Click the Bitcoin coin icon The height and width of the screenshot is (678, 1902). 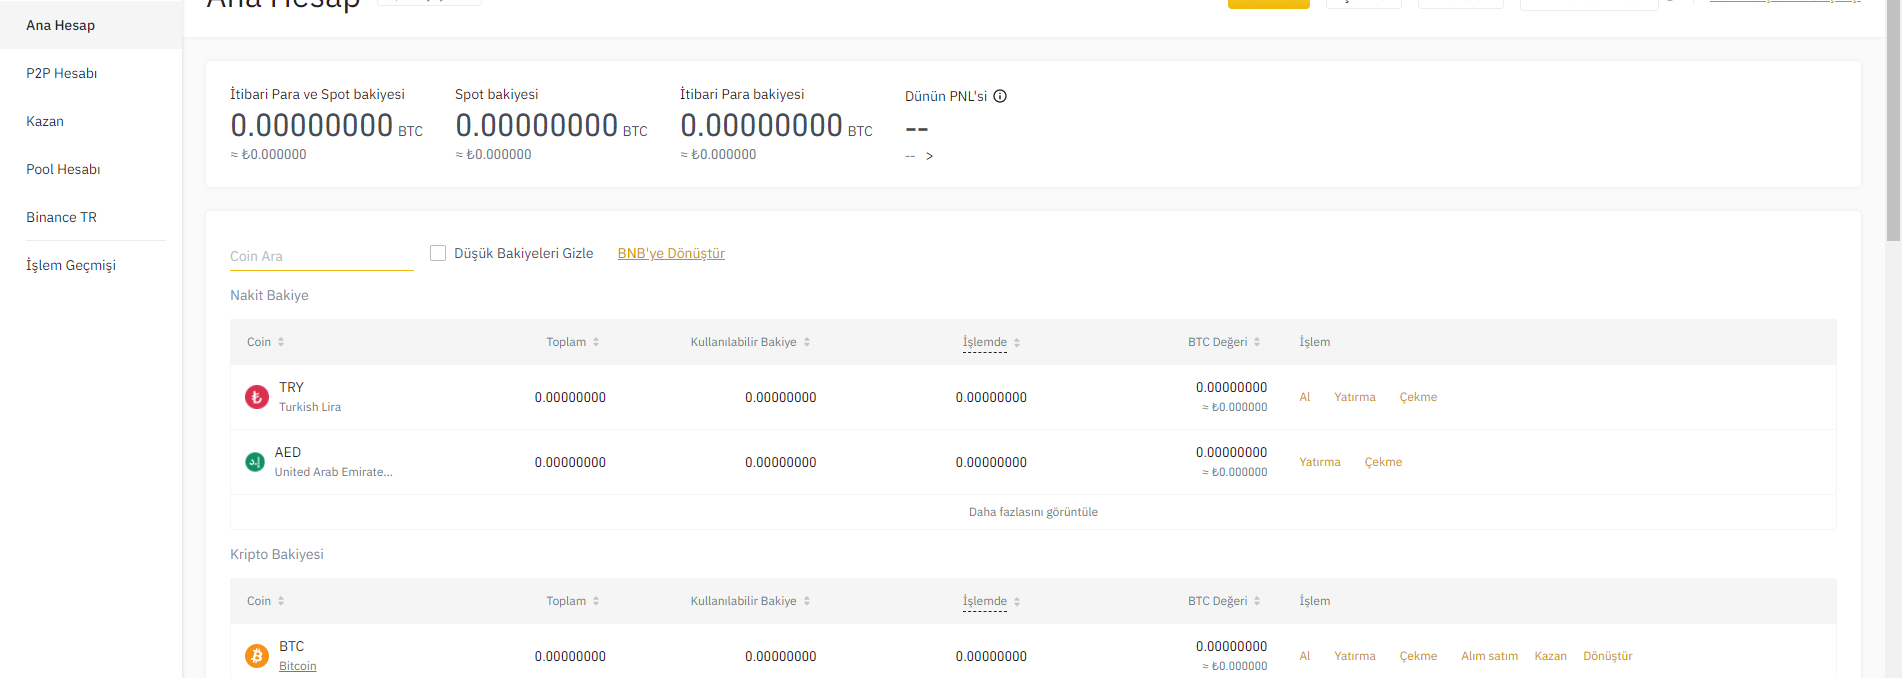tap(257, 656)
